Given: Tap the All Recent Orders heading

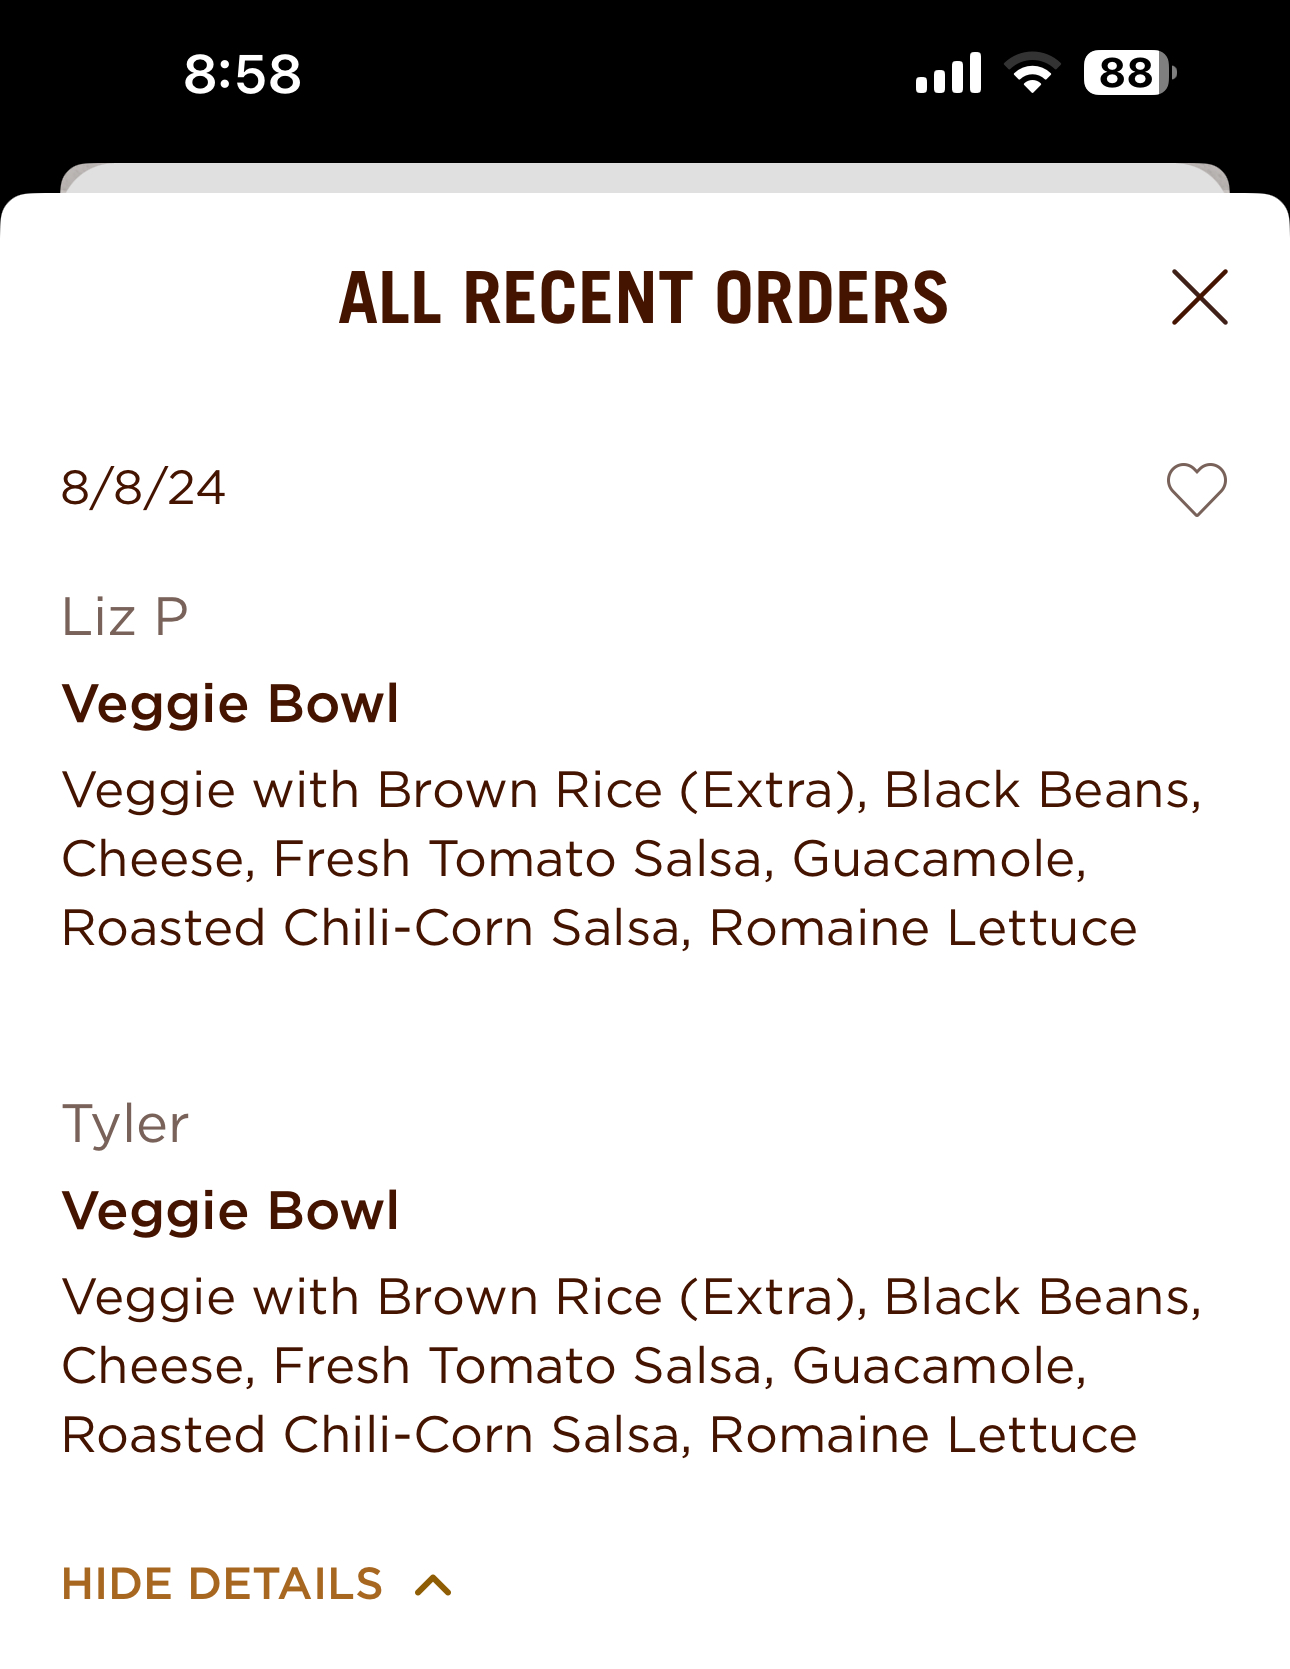Looking at the screenshot, I should [643, 298].
